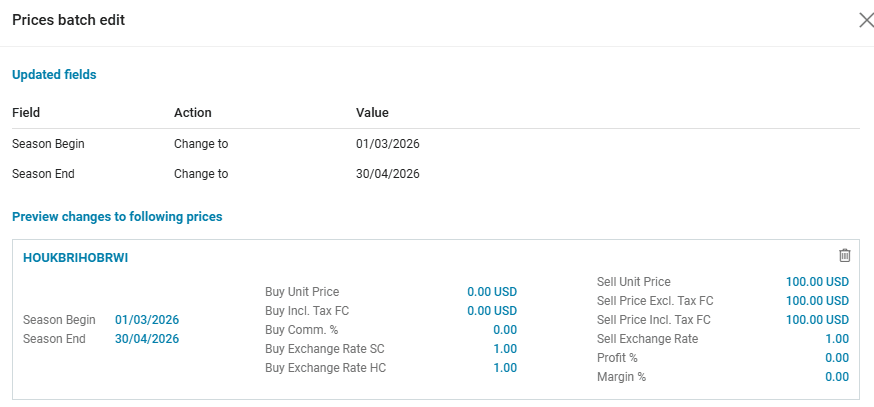Screen dimensions: 874x407
Task: Click the Buy Comm. % value
Action: tap(504, 330)
